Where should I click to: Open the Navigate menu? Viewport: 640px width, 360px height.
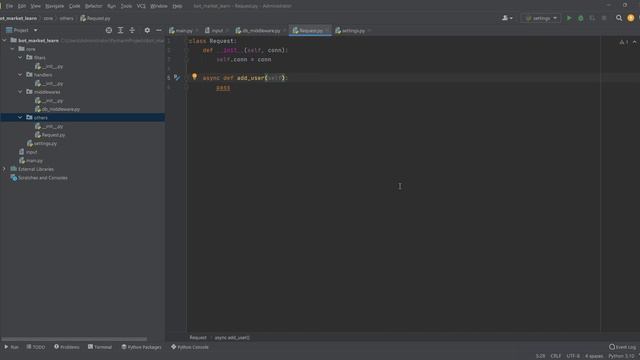pos(54,6)
